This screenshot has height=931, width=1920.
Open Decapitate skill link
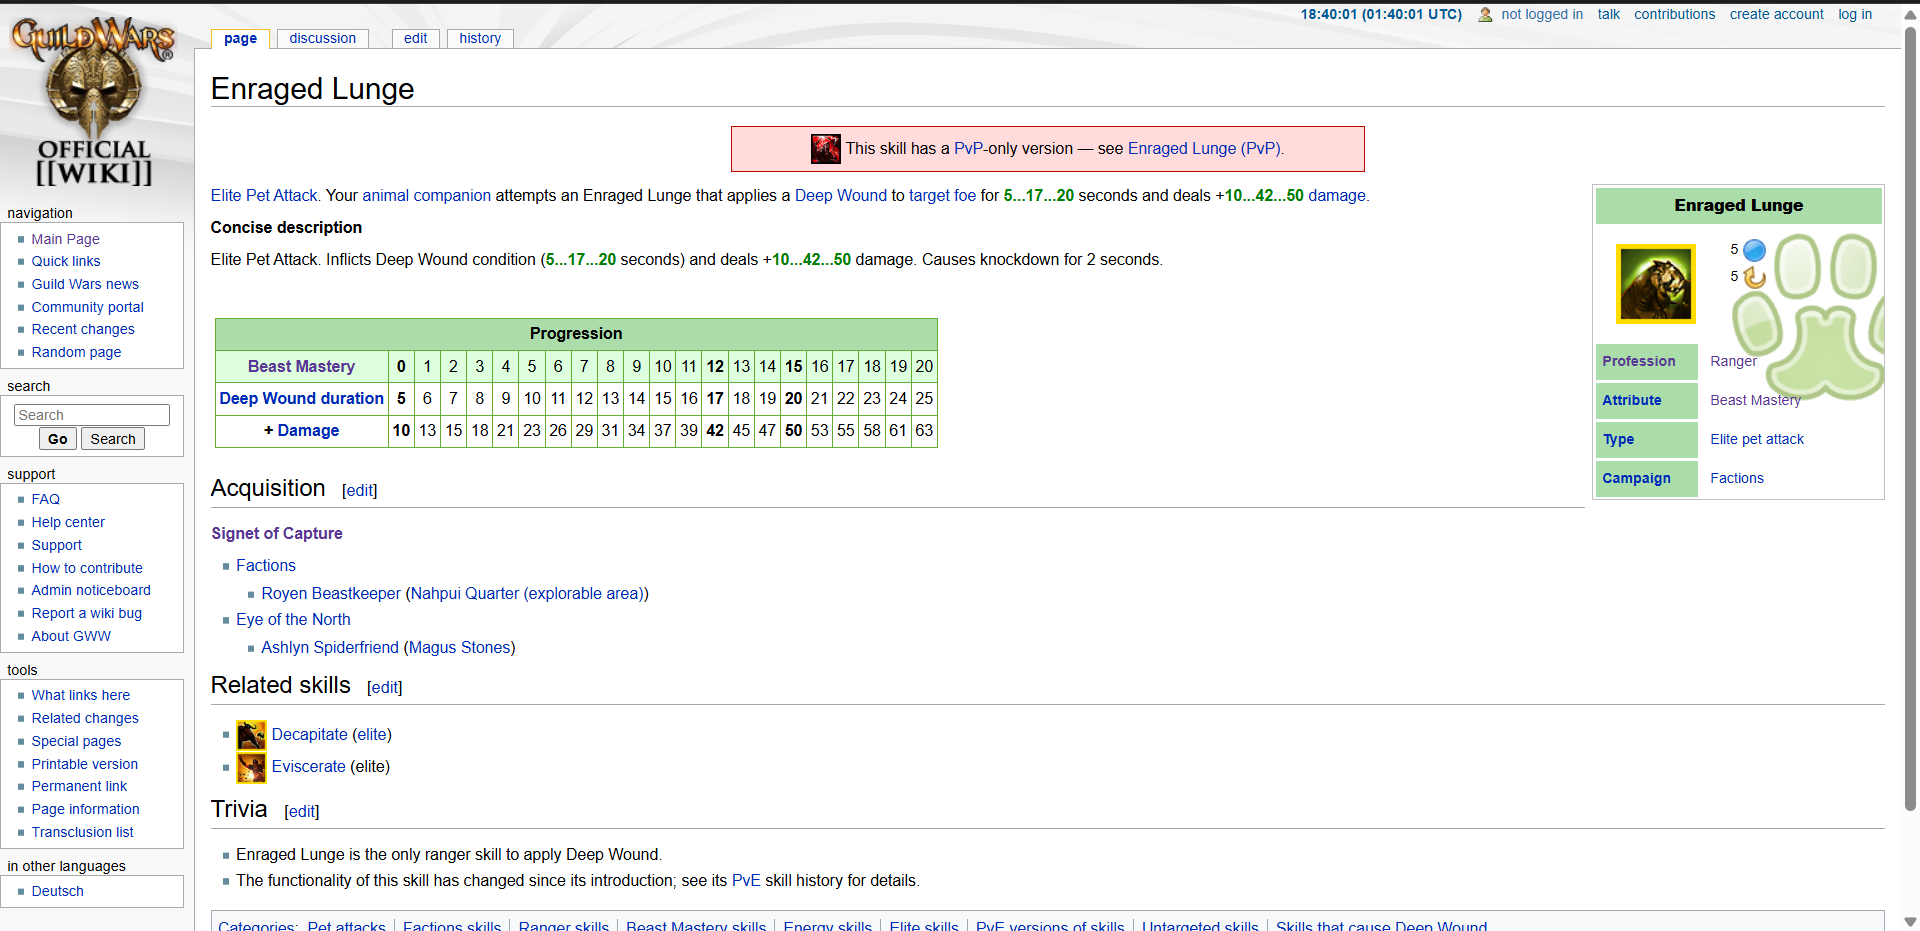(310, 735)
